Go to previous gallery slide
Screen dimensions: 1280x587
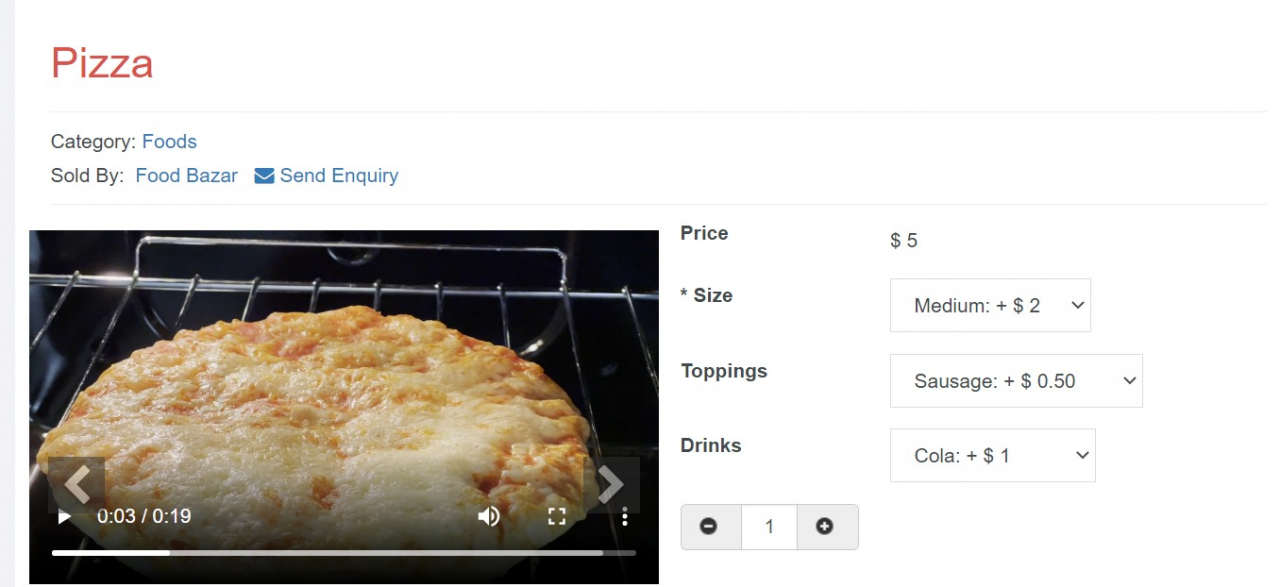point(77,485)
